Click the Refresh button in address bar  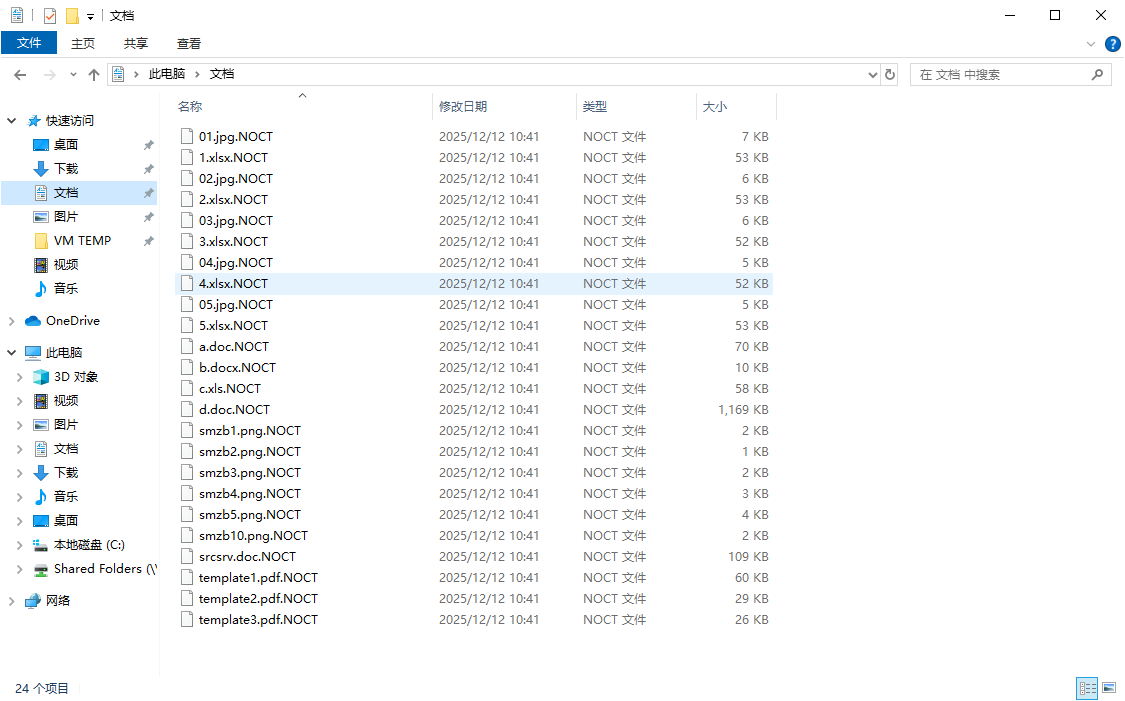point(890,75)
